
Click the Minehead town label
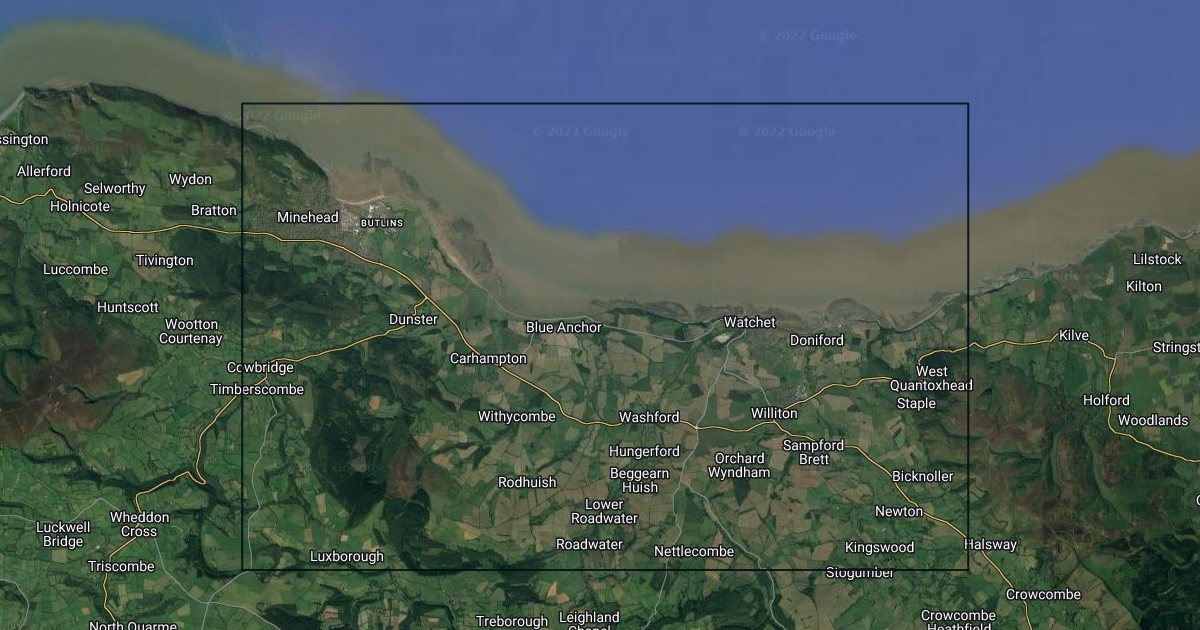point(308,217)
